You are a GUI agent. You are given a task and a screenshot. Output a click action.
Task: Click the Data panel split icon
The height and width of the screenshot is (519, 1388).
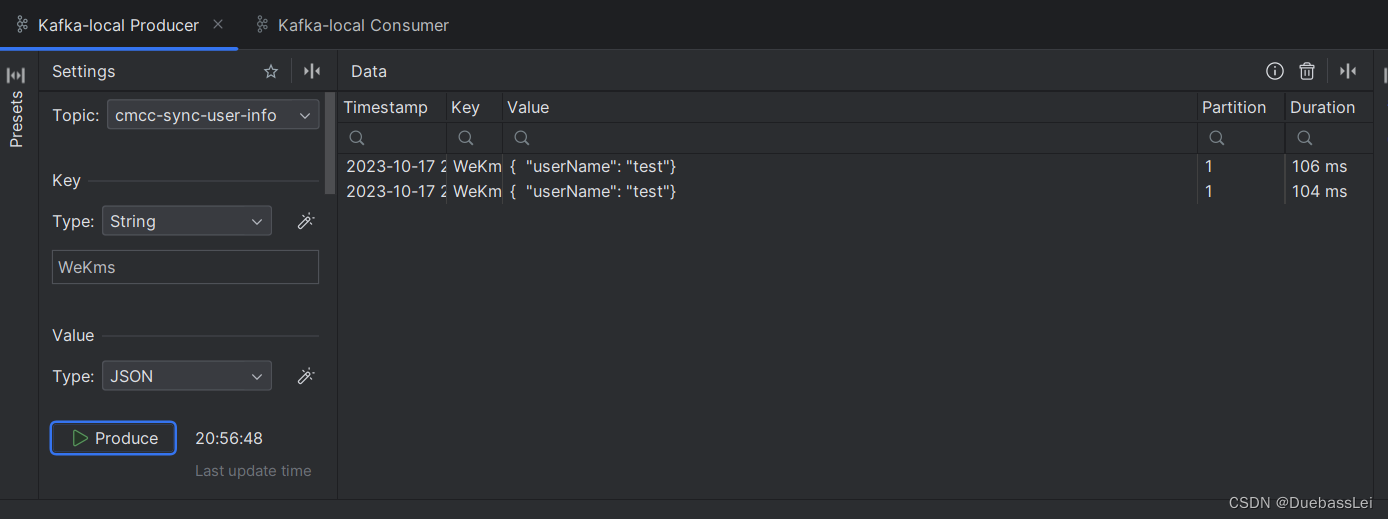1348,71
